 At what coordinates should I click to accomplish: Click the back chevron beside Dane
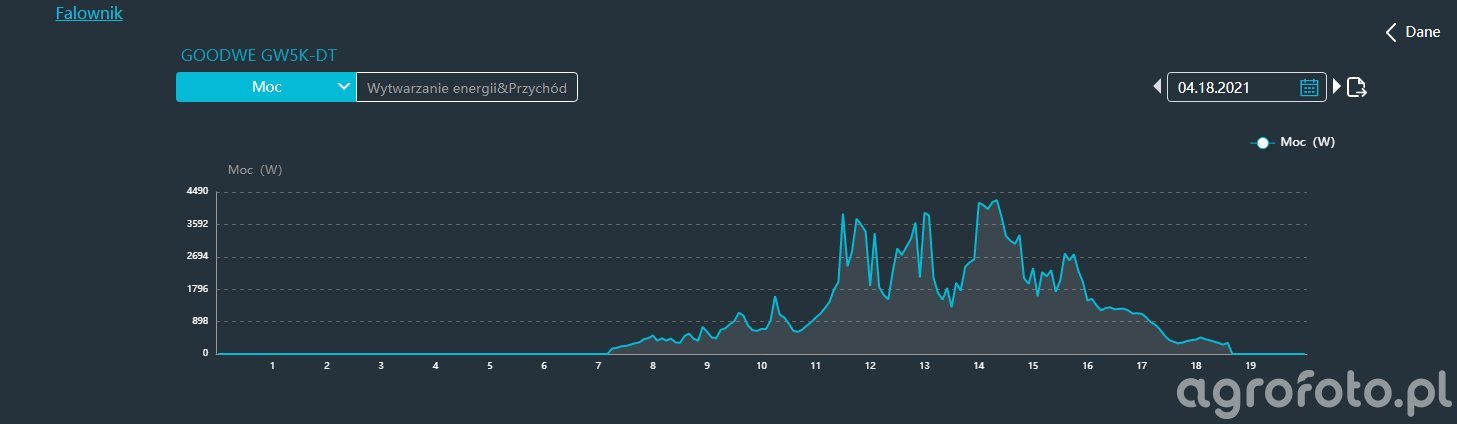[x=1390, y=32]
